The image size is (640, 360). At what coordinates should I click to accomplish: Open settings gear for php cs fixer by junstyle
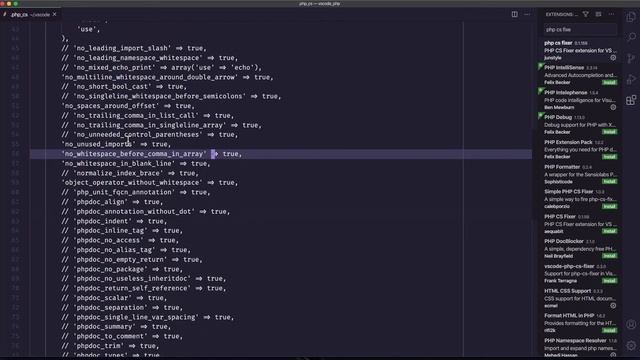[x=613, y=58]
